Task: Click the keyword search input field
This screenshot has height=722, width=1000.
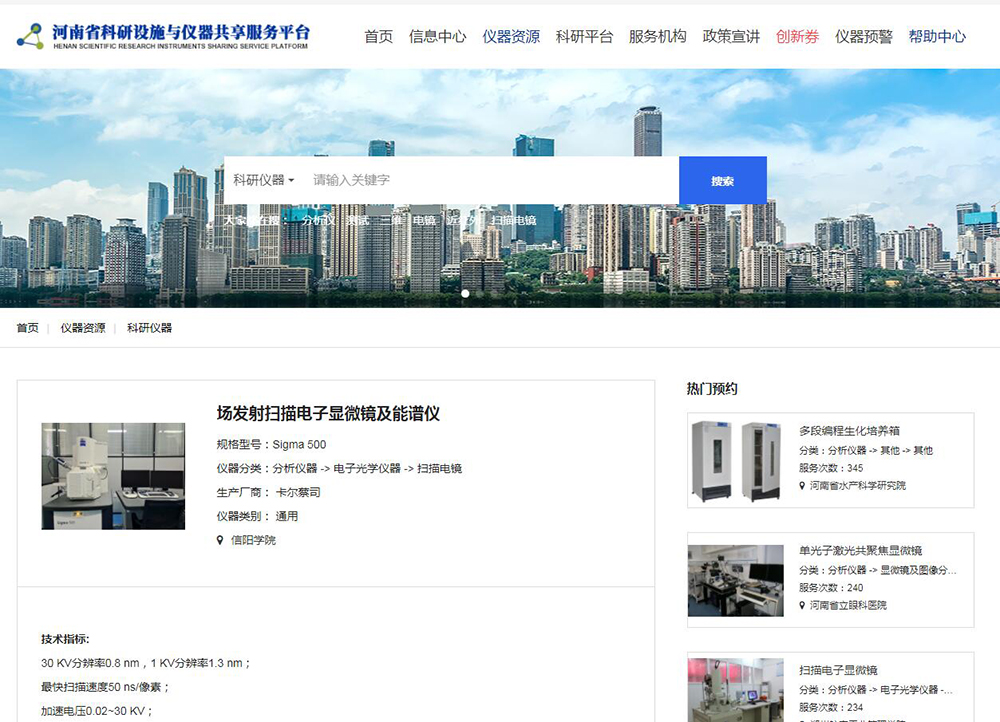Action: coord(490,181)
